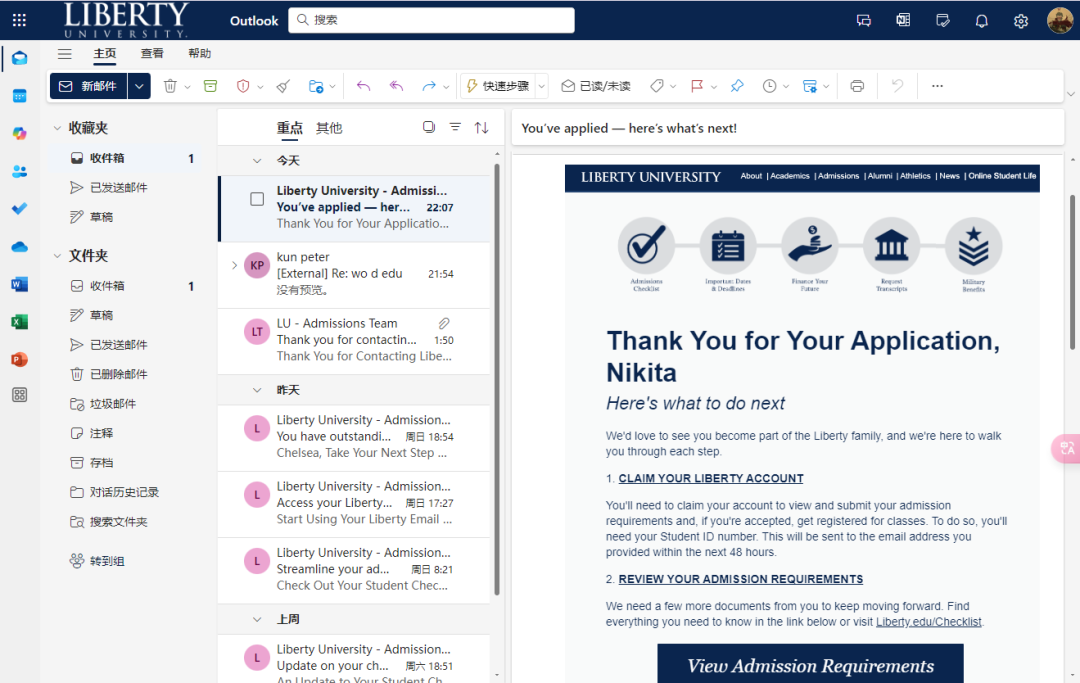The height and width of the screenshot is (683, 1080).
Task: Click the Reply all icon
Action: pyautogui.click(x=396, y=86)
